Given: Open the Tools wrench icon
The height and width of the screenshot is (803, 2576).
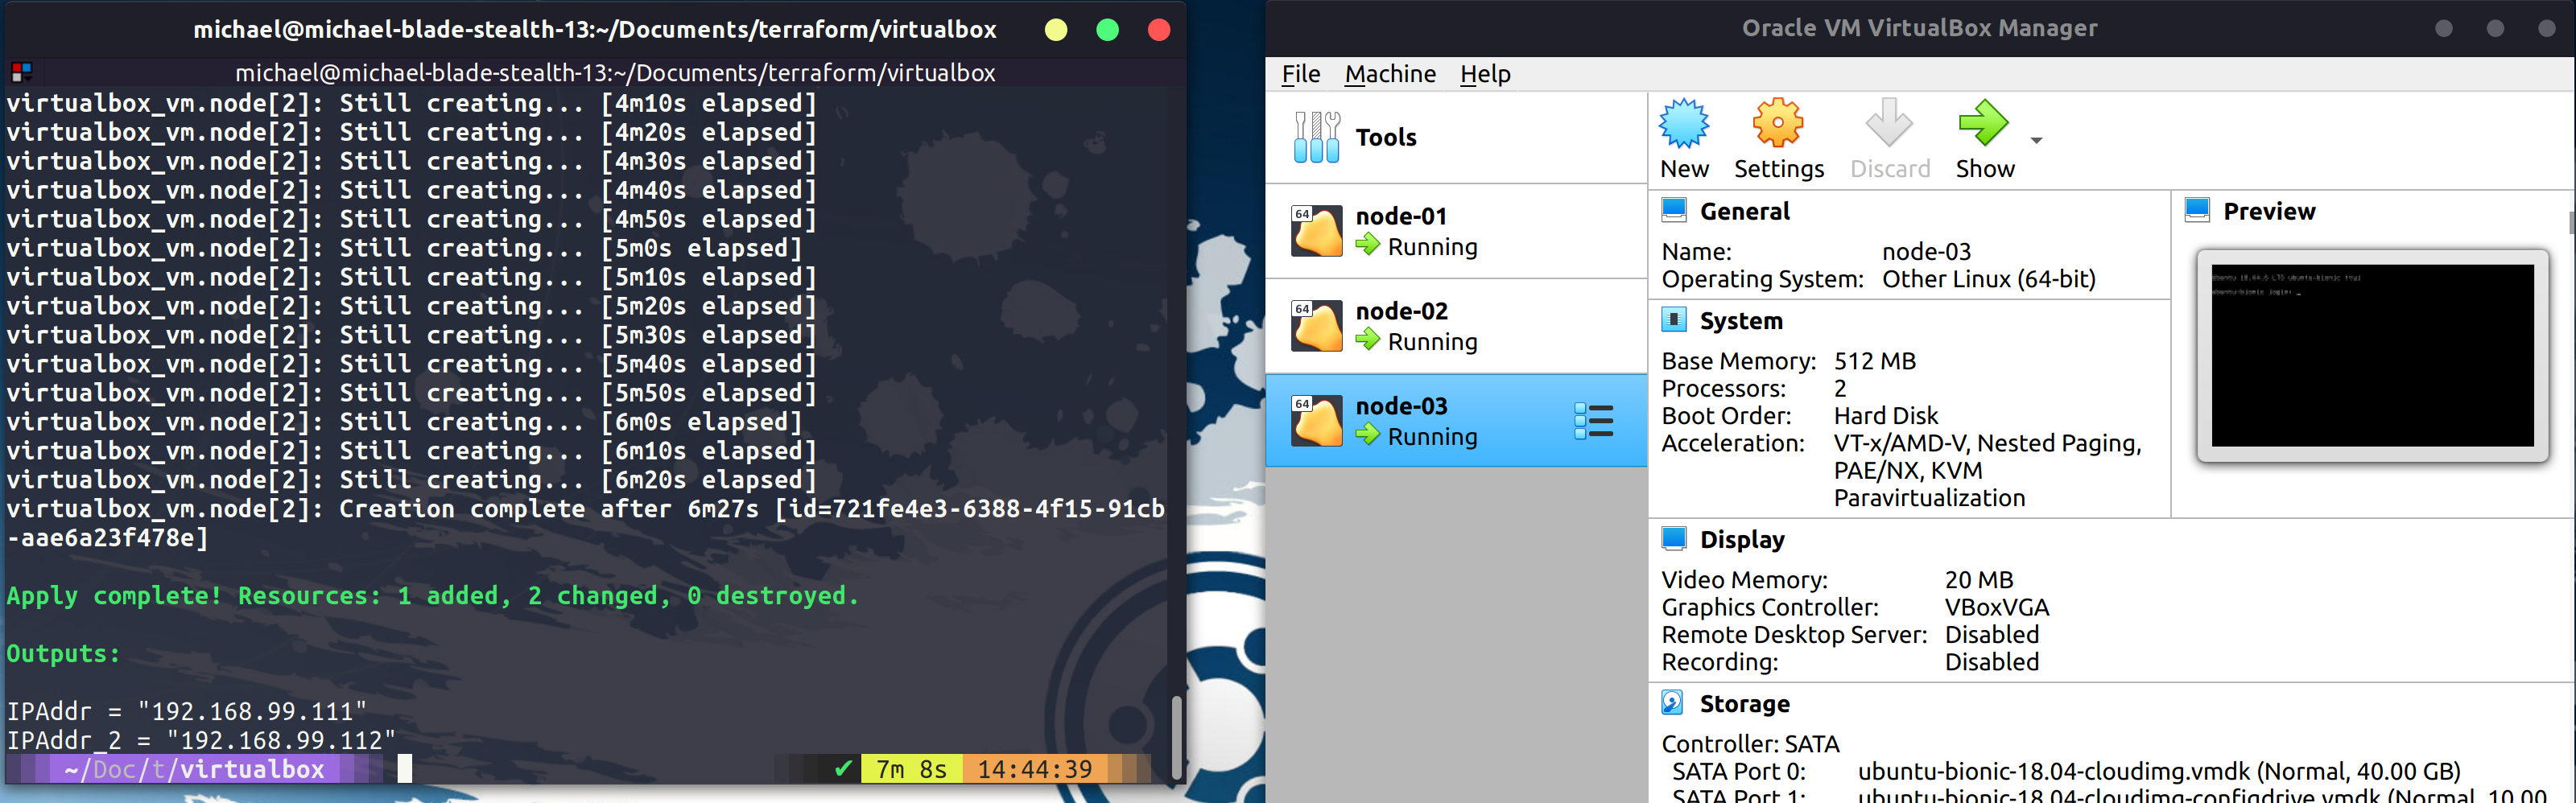Looking at the screenshot, I should (1316, 137).
